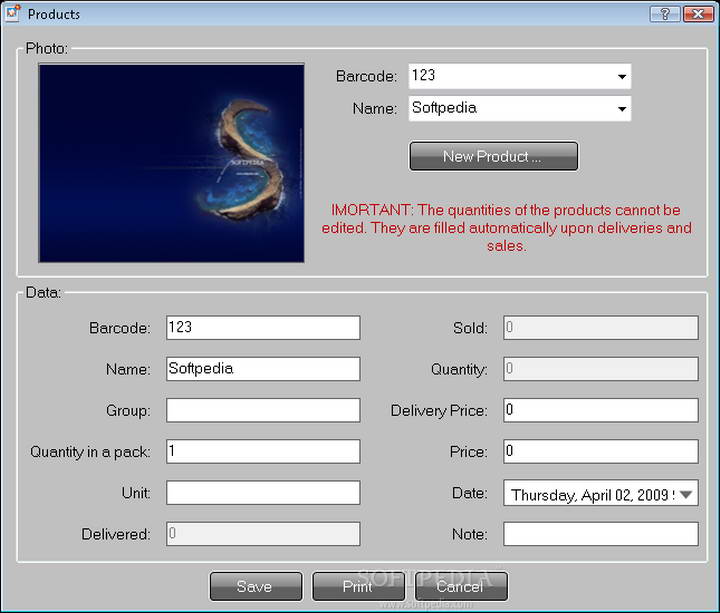Click the Products window title icon
Screen dimensions: 720x613
13,13
